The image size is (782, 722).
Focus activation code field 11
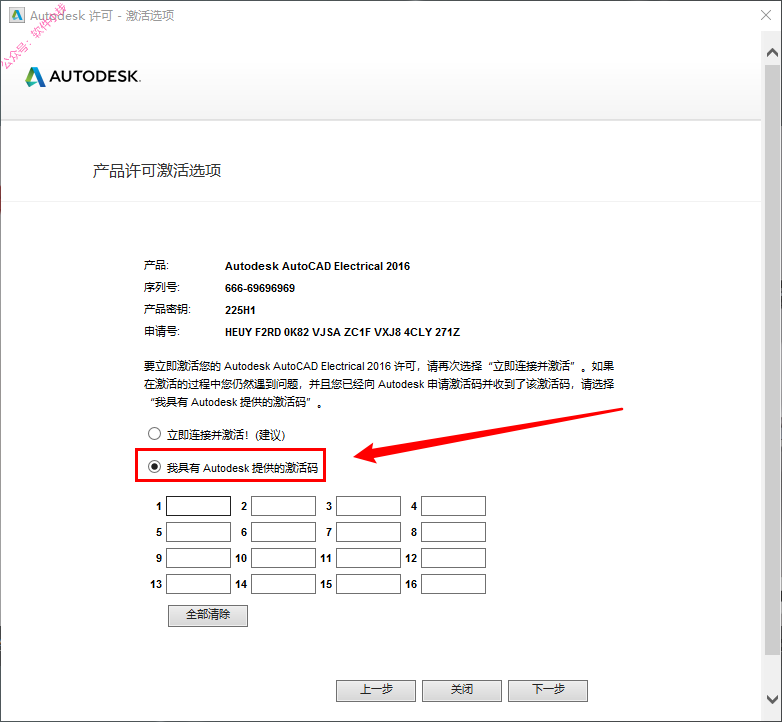(369, 558)
